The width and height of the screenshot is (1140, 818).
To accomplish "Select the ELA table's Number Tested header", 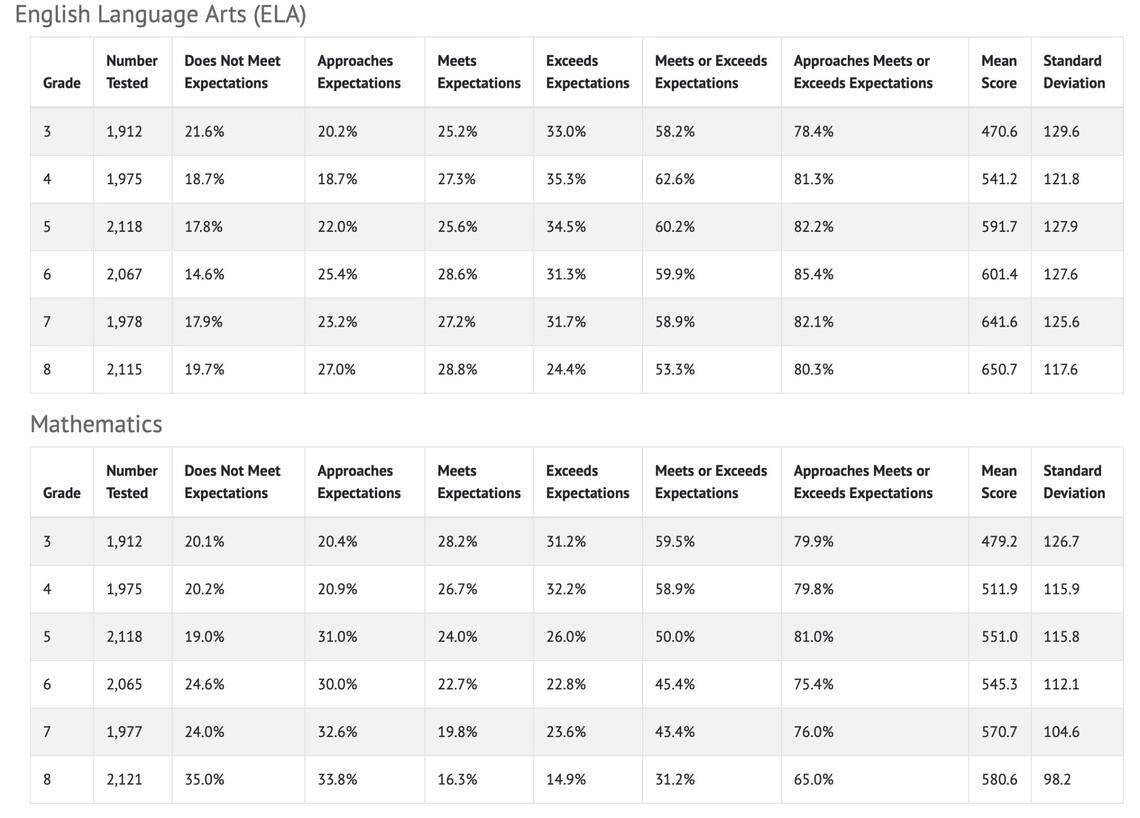I will tap(132, 72).
